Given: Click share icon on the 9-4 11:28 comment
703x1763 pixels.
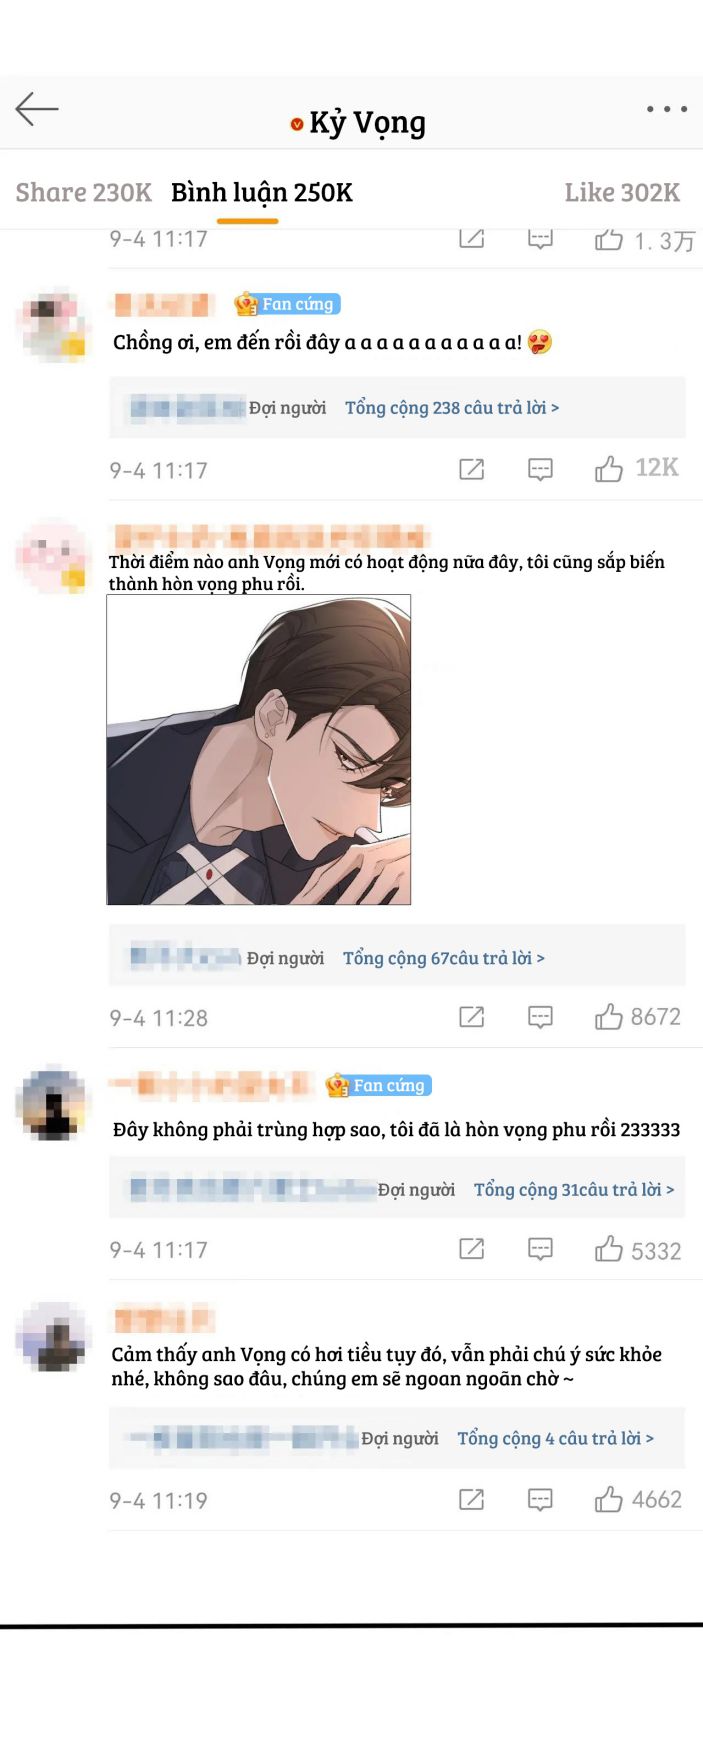Looking at the screenshot, I should (x=471, y=1017).
